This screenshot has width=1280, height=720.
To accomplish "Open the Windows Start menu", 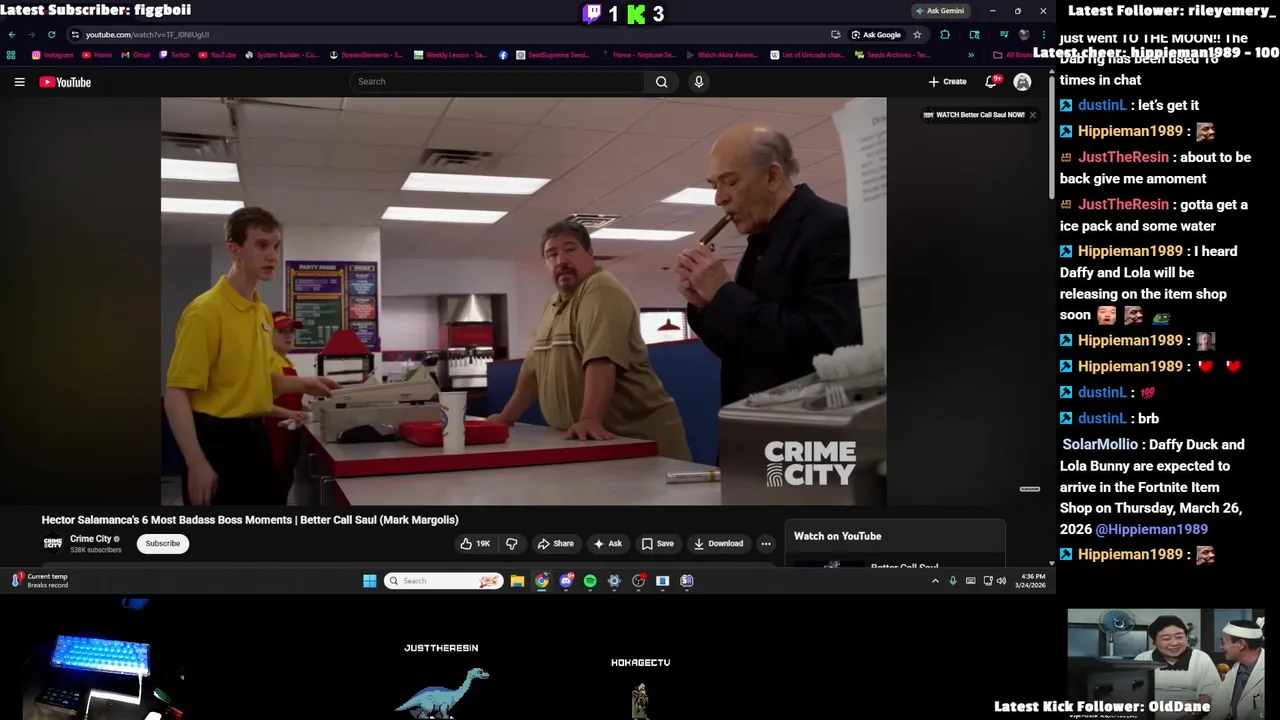I will click(369, 581).
